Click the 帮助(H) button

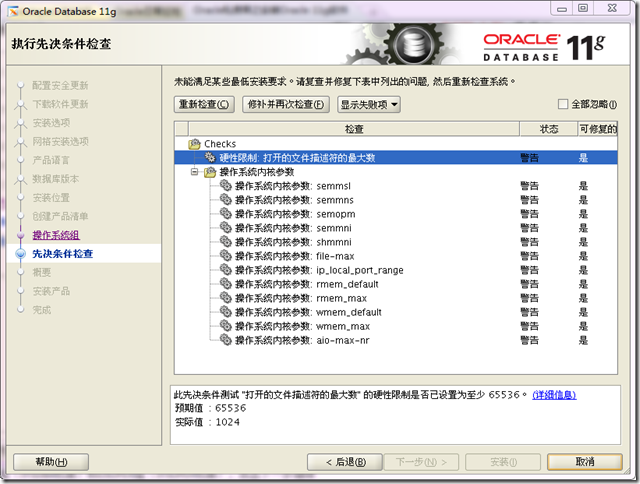pyautogui.click(x=51, y=462)
